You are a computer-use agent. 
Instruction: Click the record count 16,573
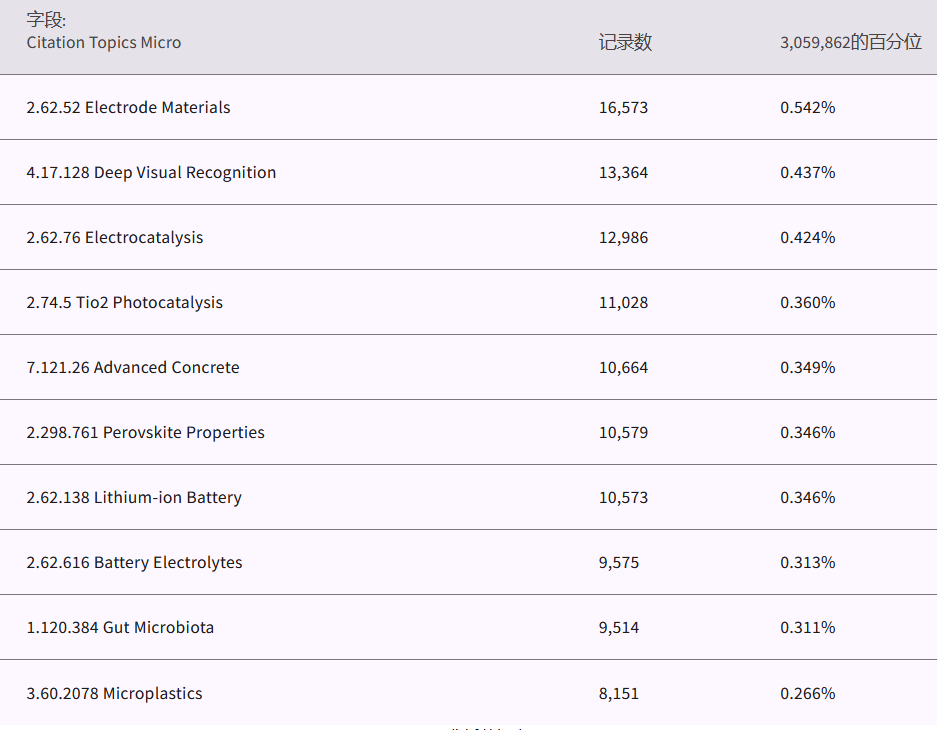[623, 108]
